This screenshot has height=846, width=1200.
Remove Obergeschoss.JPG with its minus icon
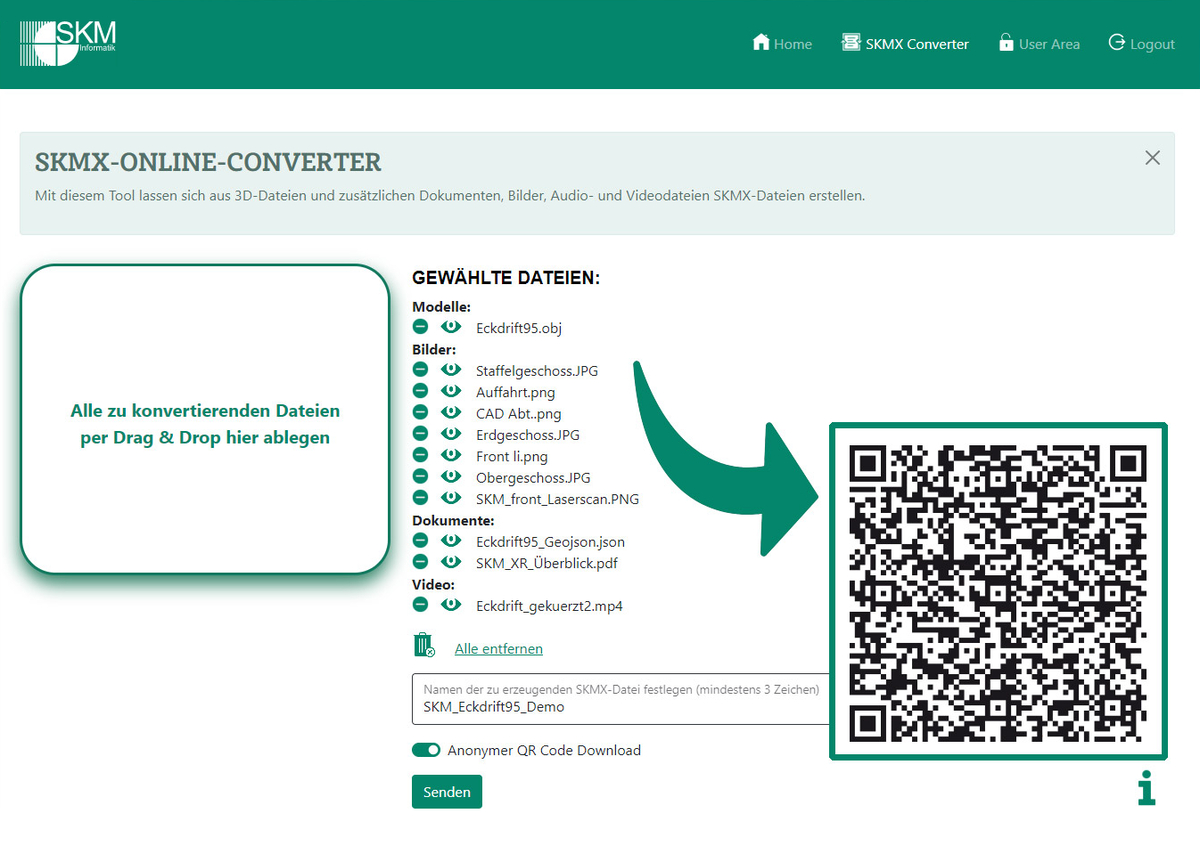point(421,477)
